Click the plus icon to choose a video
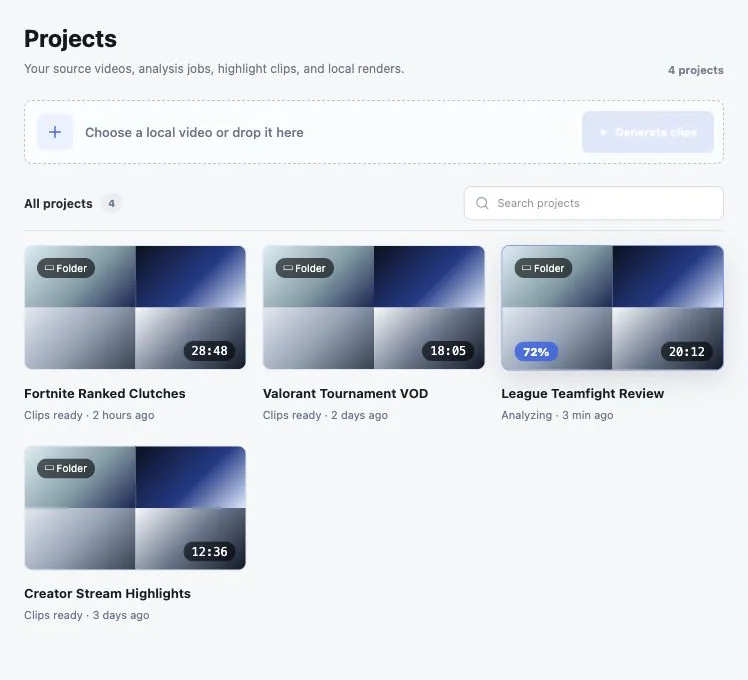This screenshot has height=680, width=748. tap(55, 132)
